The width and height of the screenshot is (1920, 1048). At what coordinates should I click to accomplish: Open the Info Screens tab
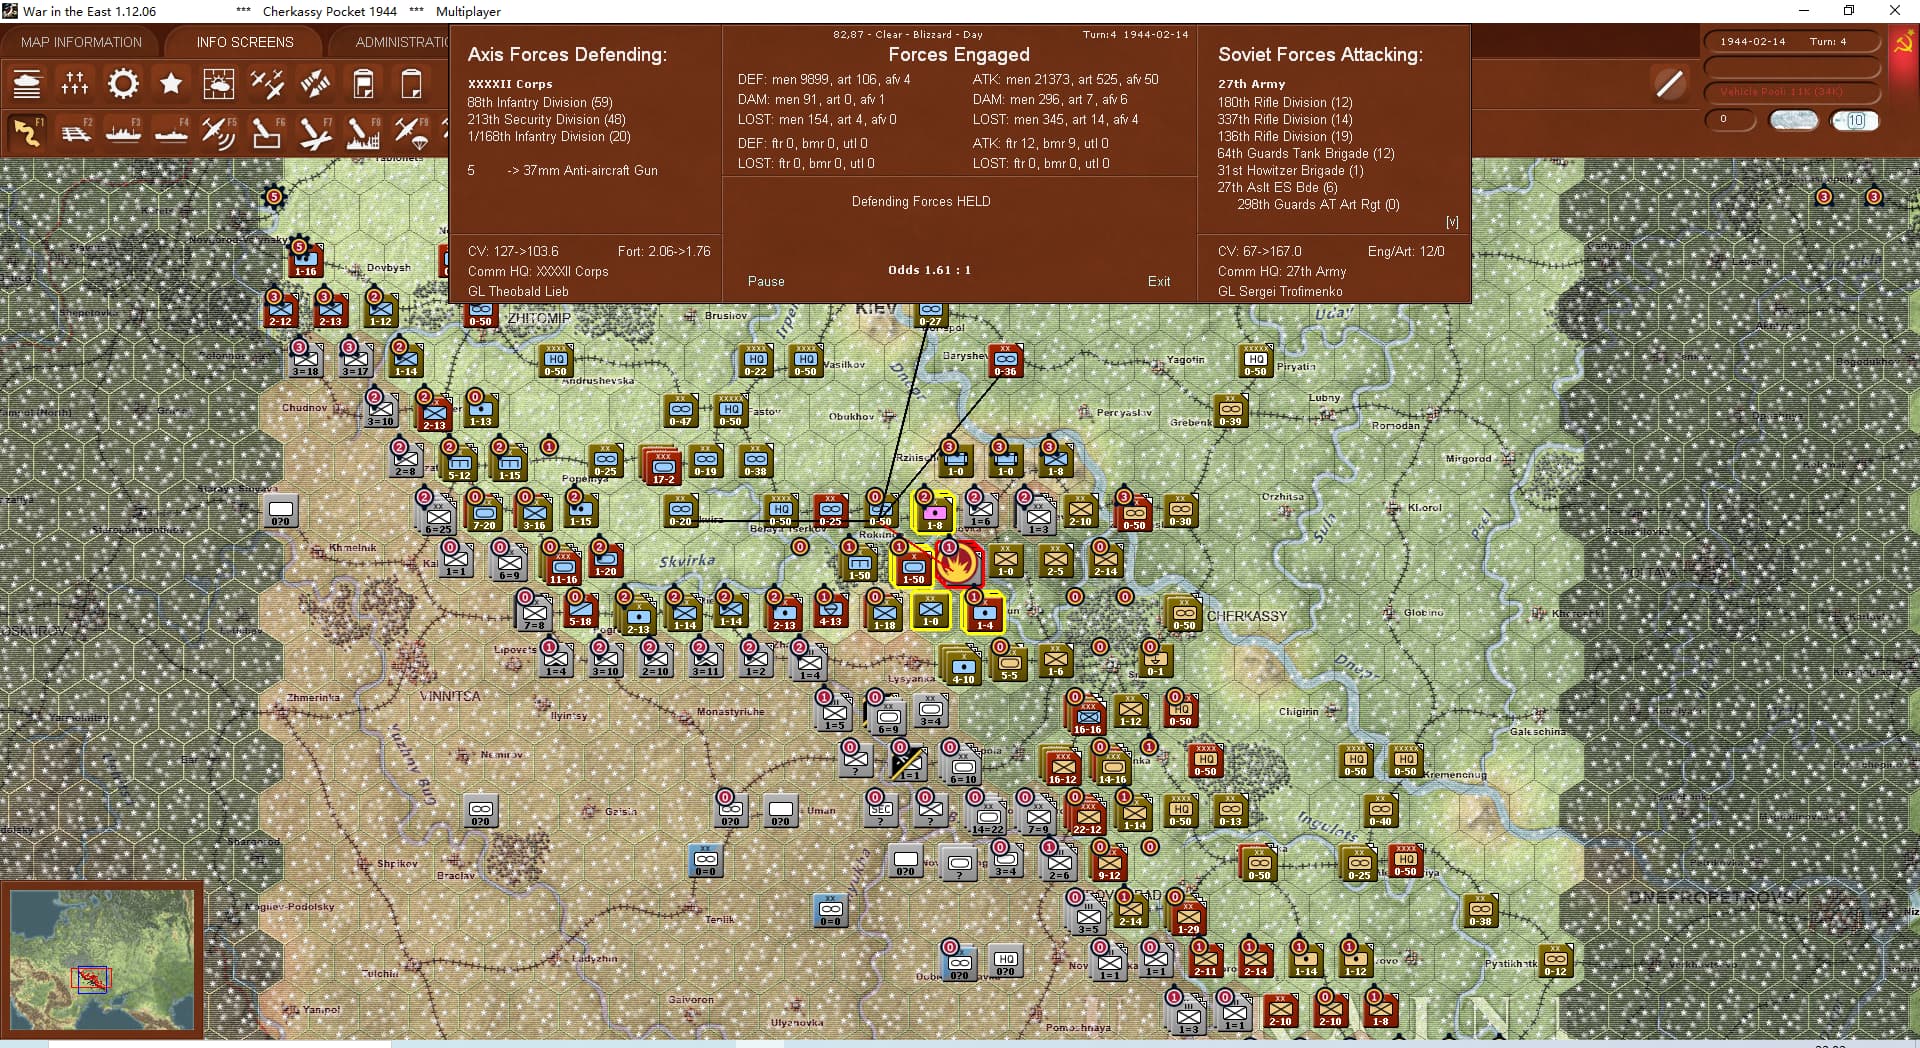pyautogui.click(x=245, y=42)
